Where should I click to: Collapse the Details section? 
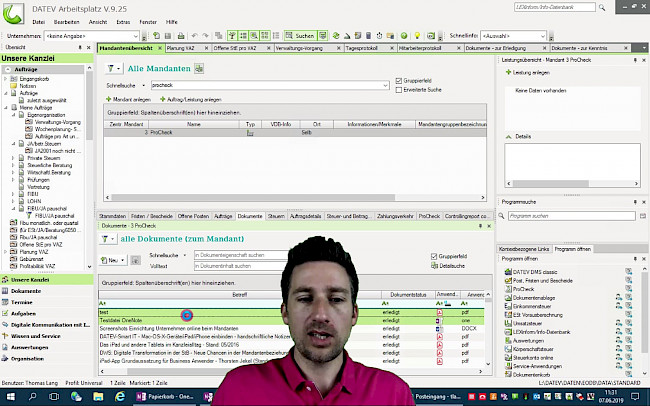tap(509, 136)
